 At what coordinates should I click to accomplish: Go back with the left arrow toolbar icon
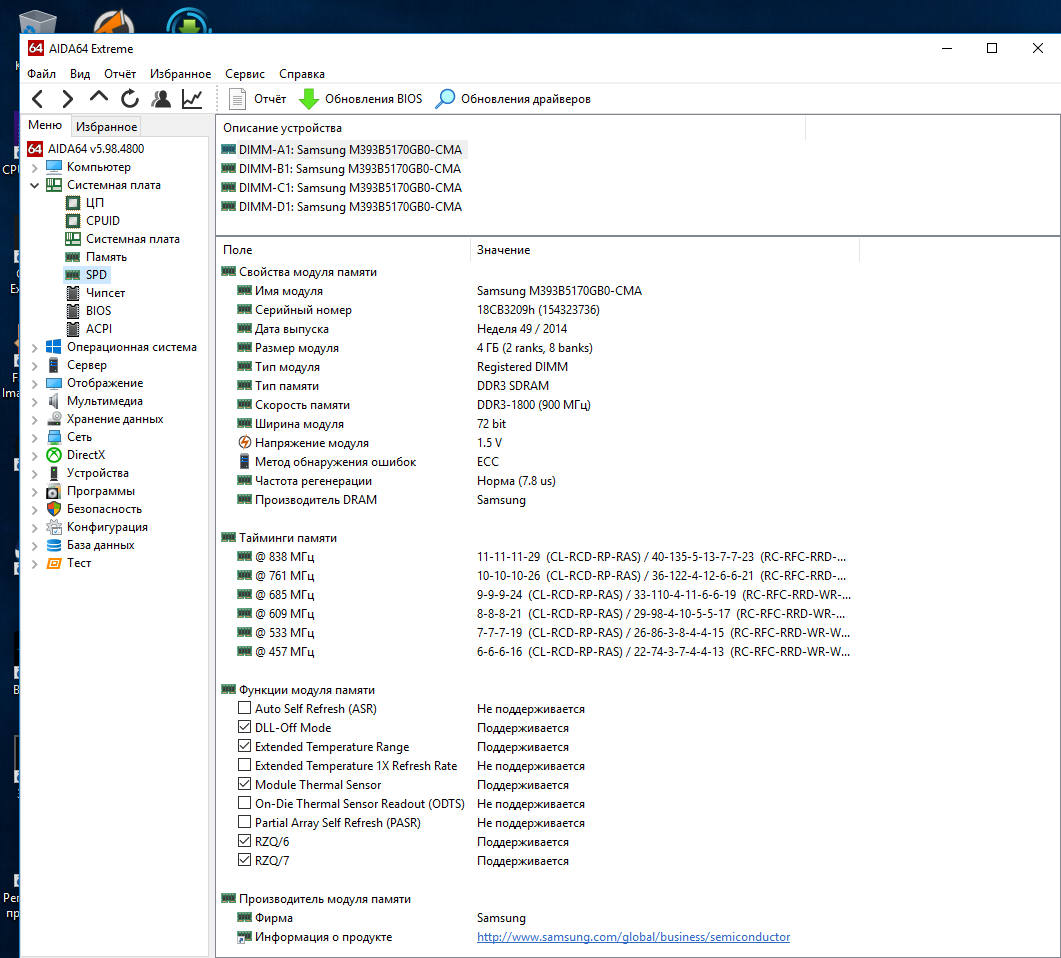[x=38, y=99]
